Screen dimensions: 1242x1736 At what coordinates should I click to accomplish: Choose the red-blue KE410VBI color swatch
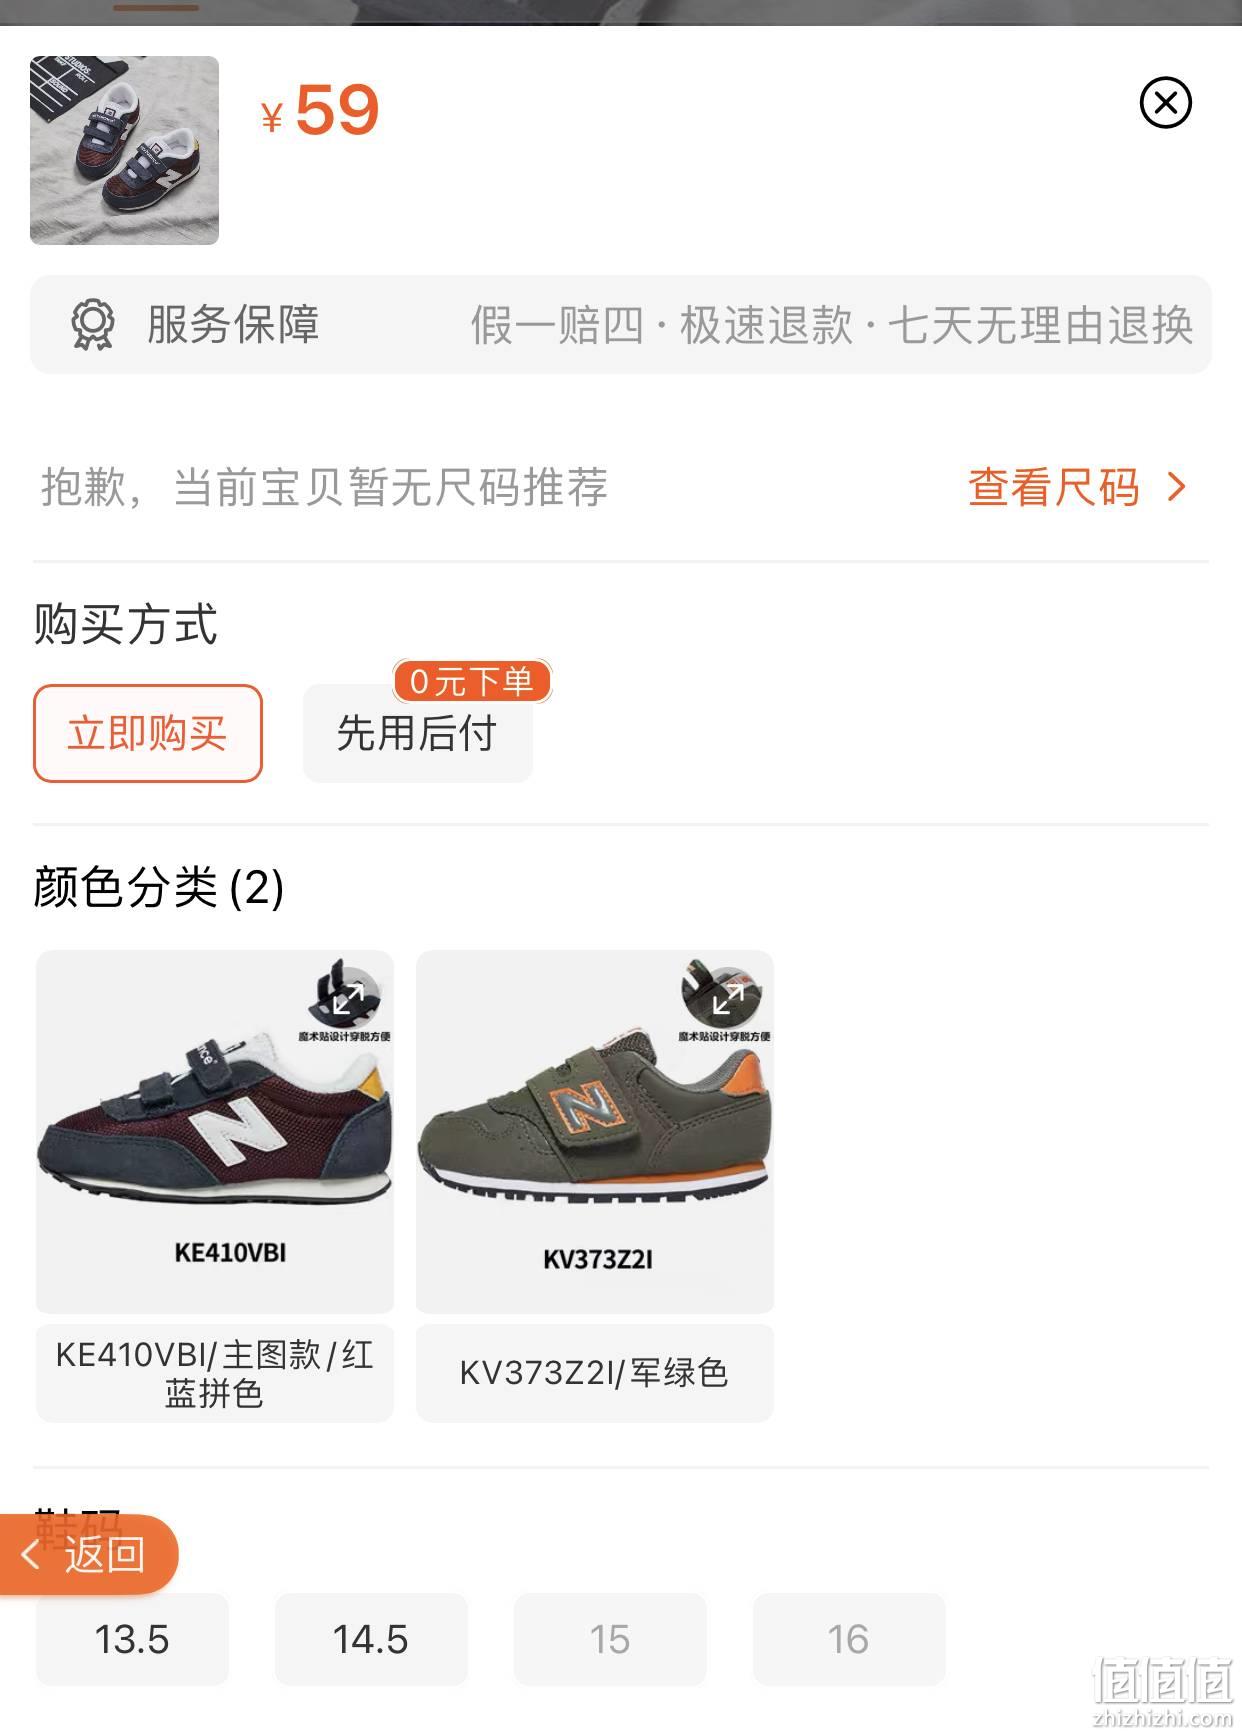(x=215, y=1131)
